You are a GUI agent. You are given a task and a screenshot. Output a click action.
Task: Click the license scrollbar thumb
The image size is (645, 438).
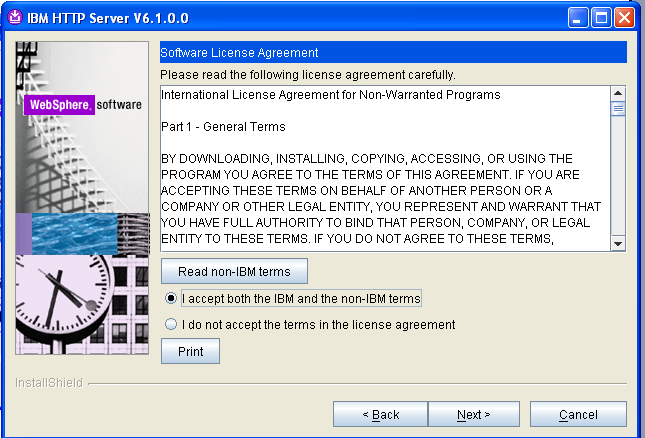pyautogui.click(x=618, y=109)
